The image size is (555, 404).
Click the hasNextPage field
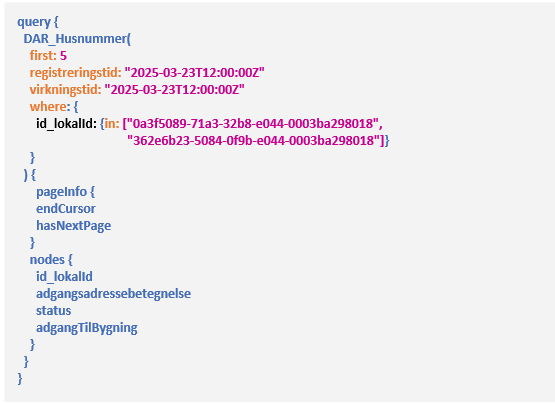(74, 226)
